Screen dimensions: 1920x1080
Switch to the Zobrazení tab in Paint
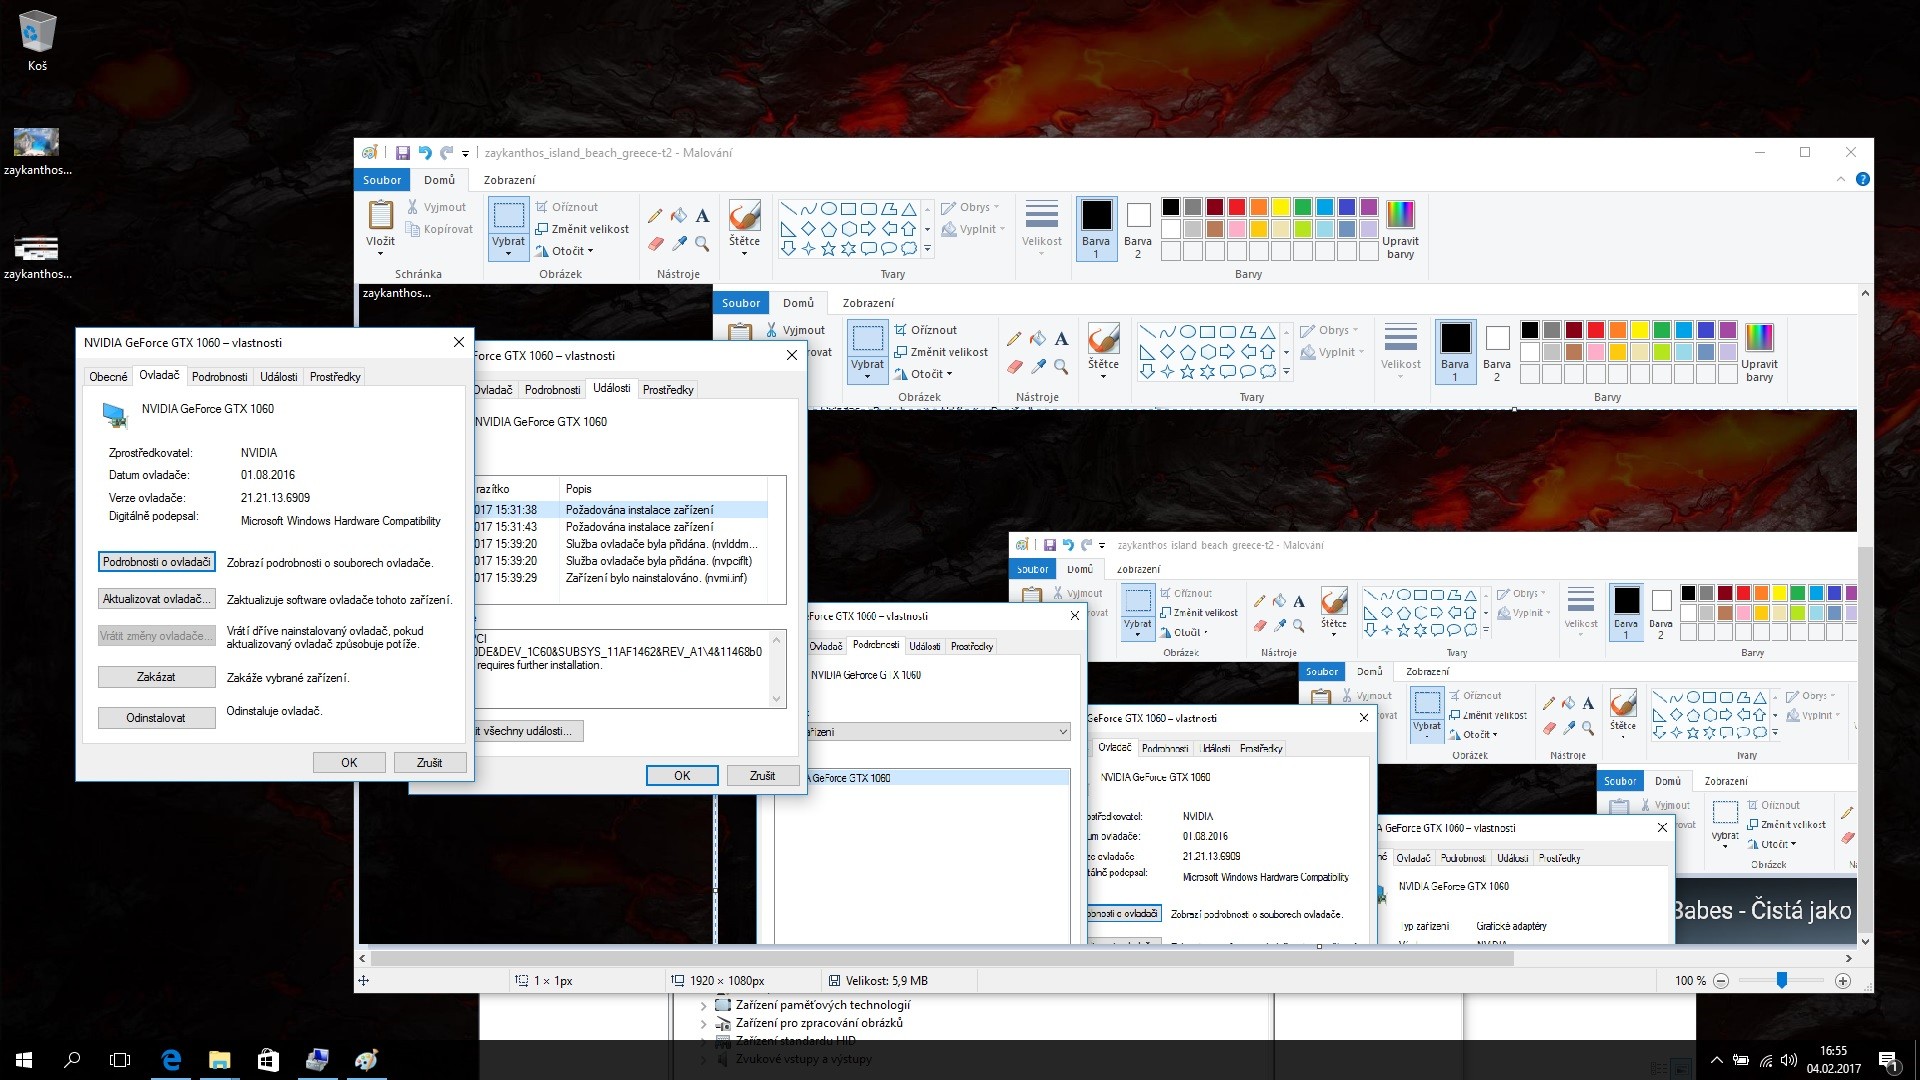click(509, 180)
